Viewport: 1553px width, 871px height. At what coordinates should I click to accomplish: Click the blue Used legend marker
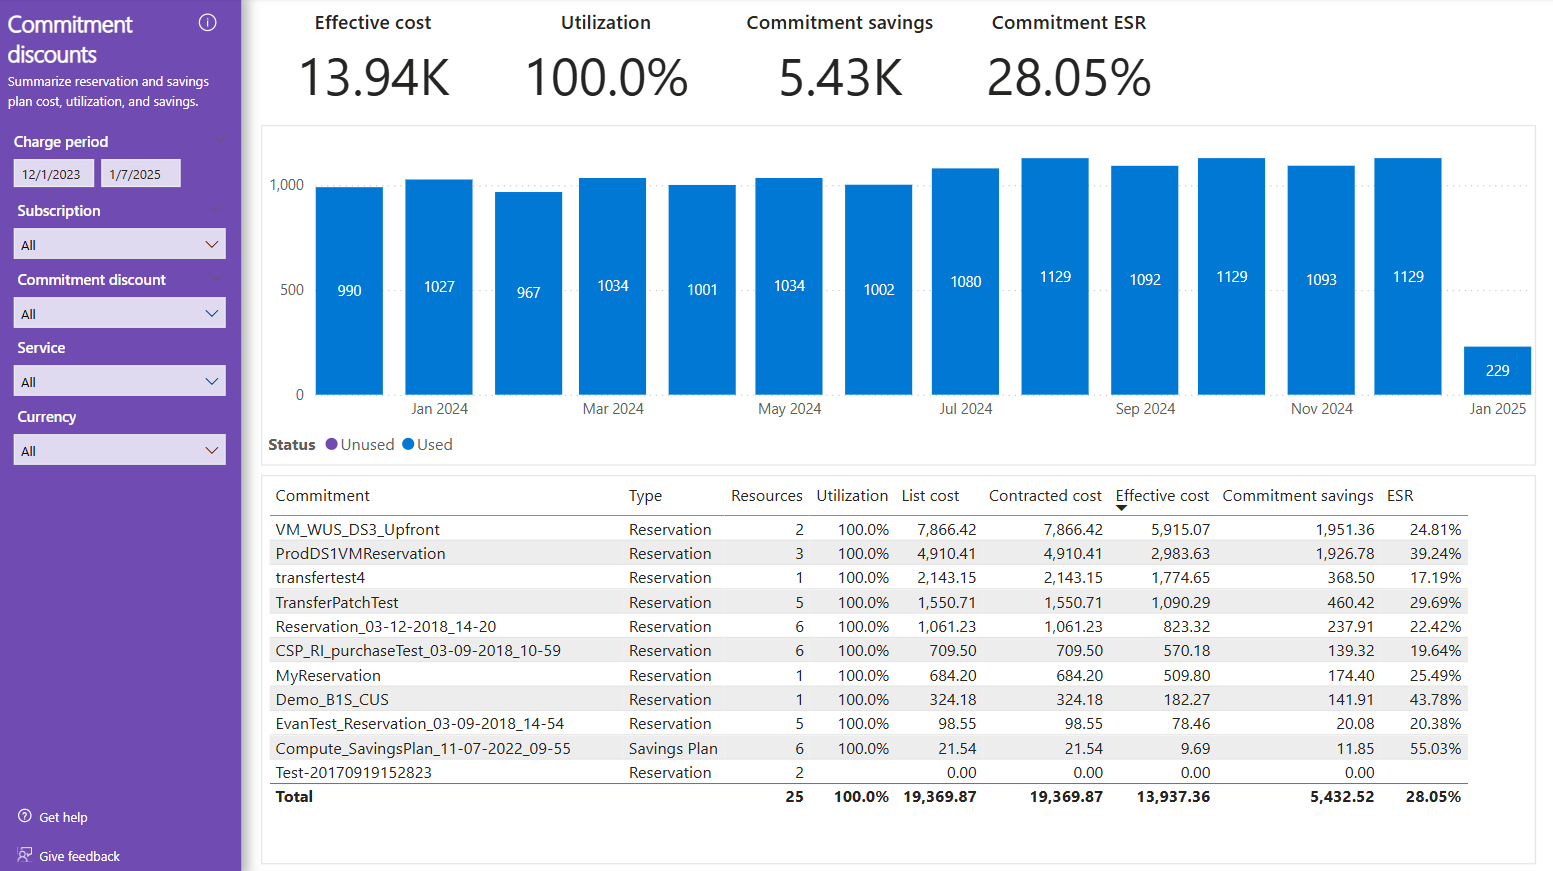[408, 444]
